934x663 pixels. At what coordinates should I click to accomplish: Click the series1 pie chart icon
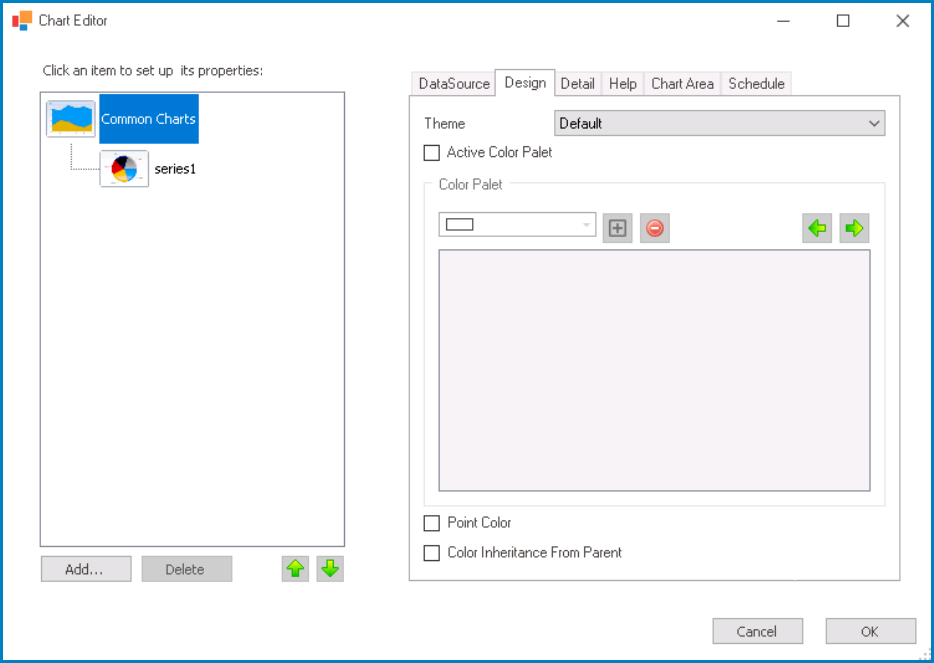[x=124, y=169]
